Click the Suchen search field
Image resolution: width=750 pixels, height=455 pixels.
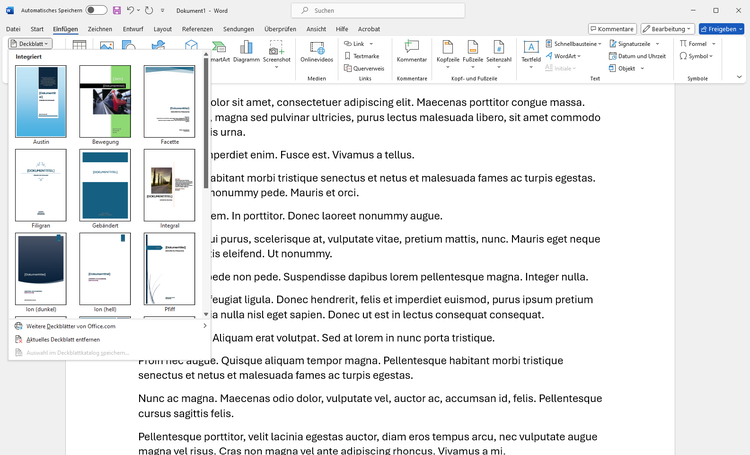378,10
